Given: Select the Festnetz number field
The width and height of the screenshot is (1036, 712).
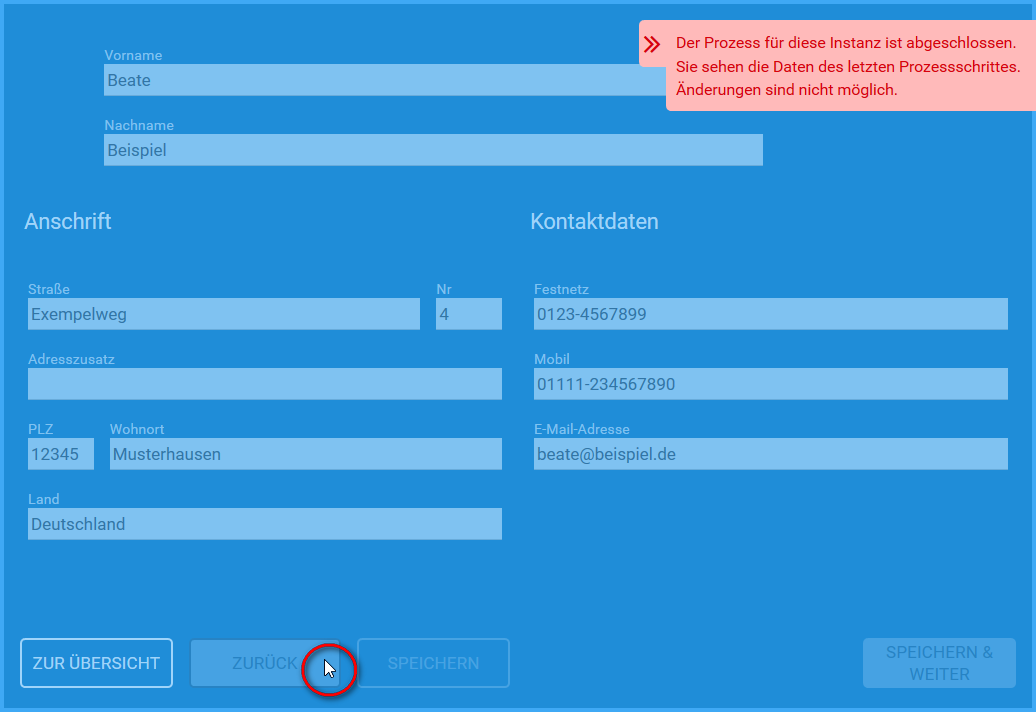Looking at the screenshot, I should [x=771, y=313].
